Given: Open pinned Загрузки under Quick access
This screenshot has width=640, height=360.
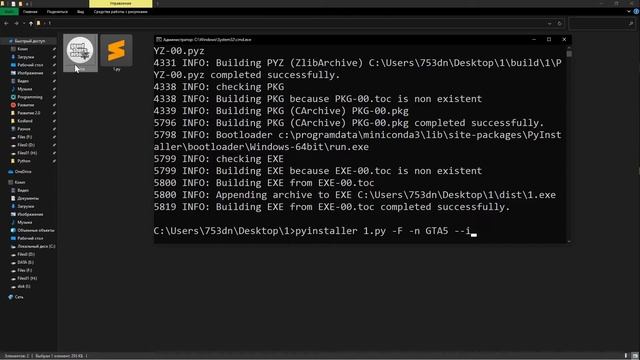Looking at the screenshot, I should [x=25, y=57].
